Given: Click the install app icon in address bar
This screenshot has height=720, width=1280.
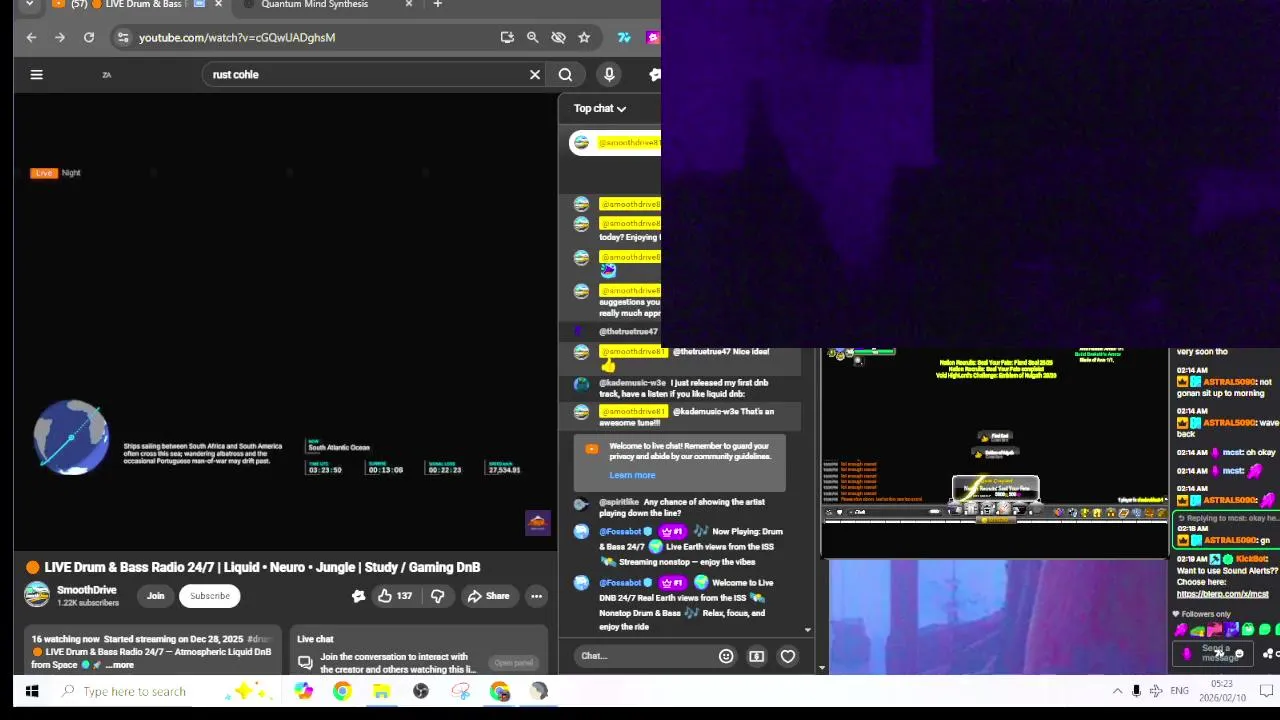Looking at the screenshot, I should click(507, 37).
